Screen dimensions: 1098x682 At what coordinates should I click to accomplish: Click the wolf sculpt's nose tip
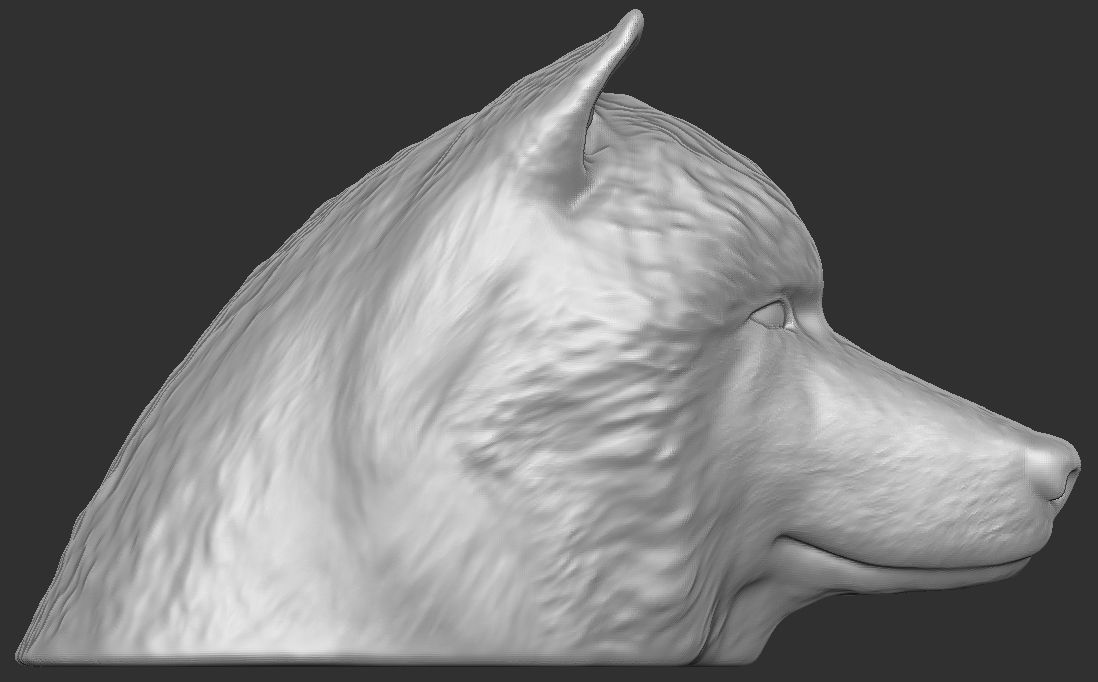pos(1053,469)
